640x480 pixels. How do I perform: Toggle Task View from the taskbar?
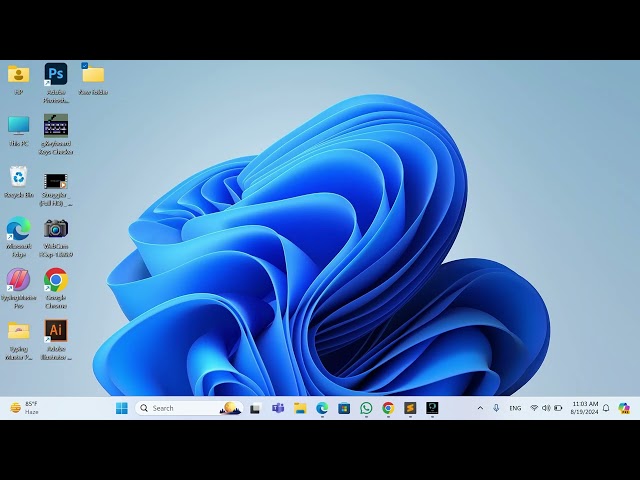[256, 408]
